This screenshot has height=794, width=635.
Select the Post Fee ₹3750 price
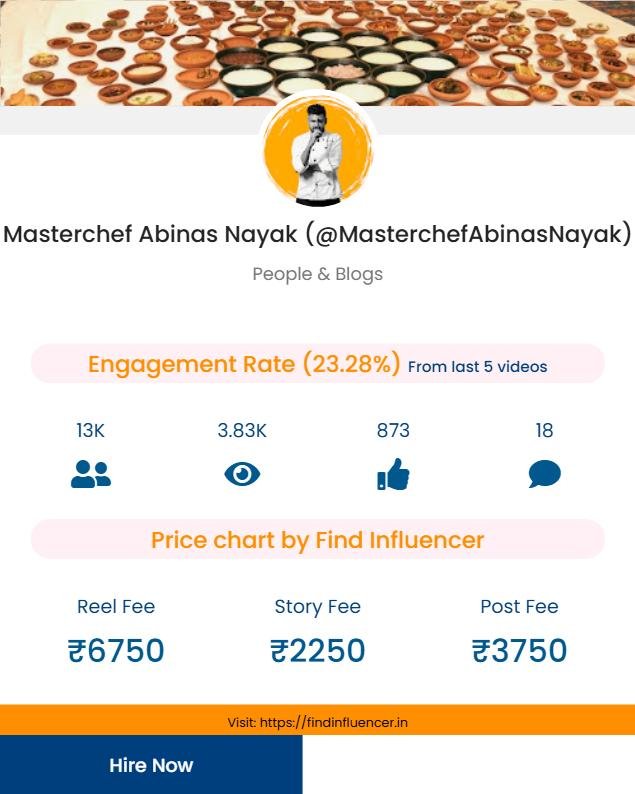519,650
